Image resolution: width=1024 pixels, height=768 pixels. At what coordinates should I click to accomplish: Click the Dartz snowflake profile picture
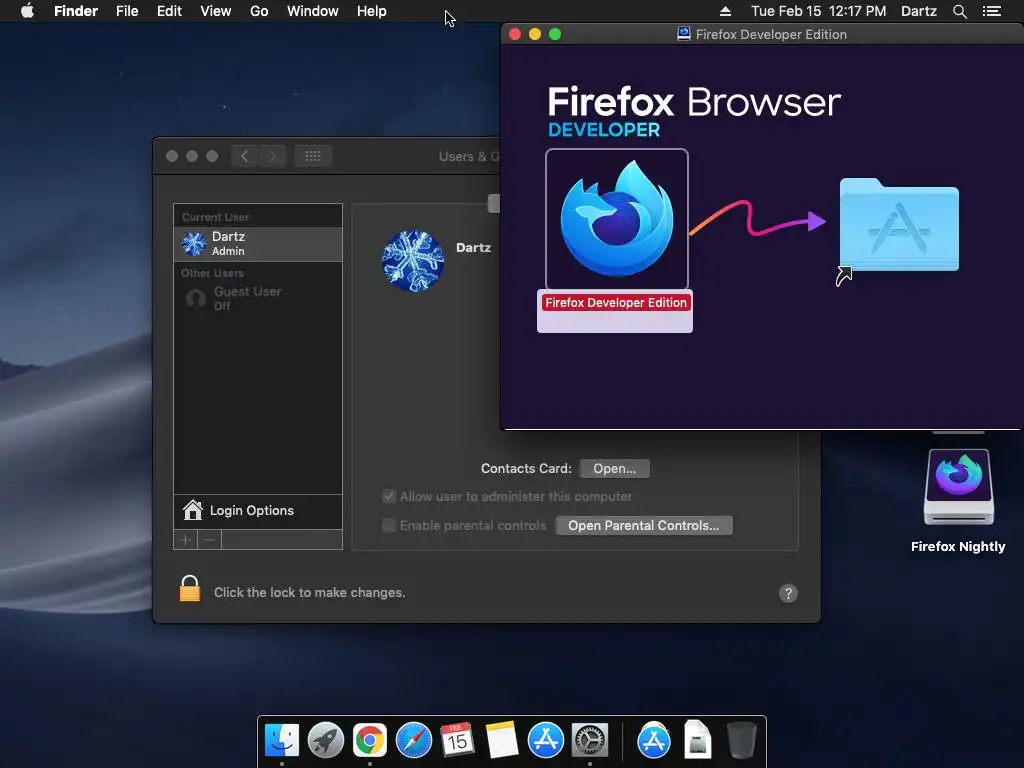413,260
